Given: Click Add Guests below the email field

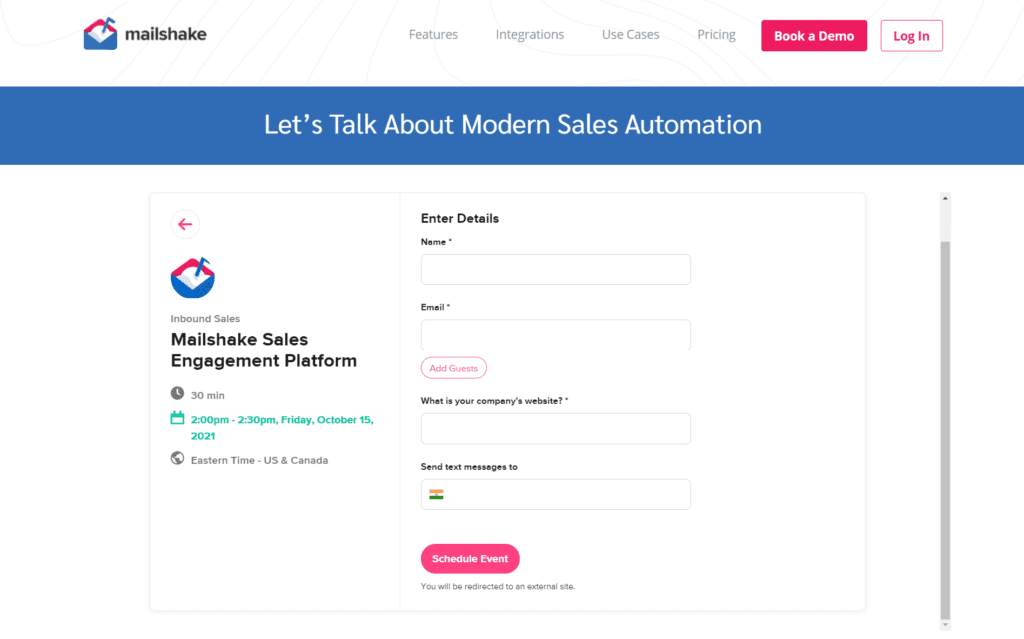Looking at the screenshot, I should point(453,367).
